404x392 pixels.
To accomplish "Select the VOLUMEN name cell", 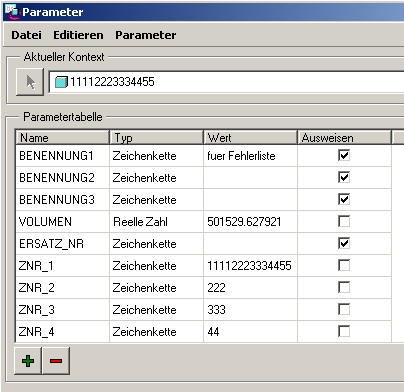I will click(62, 222).
